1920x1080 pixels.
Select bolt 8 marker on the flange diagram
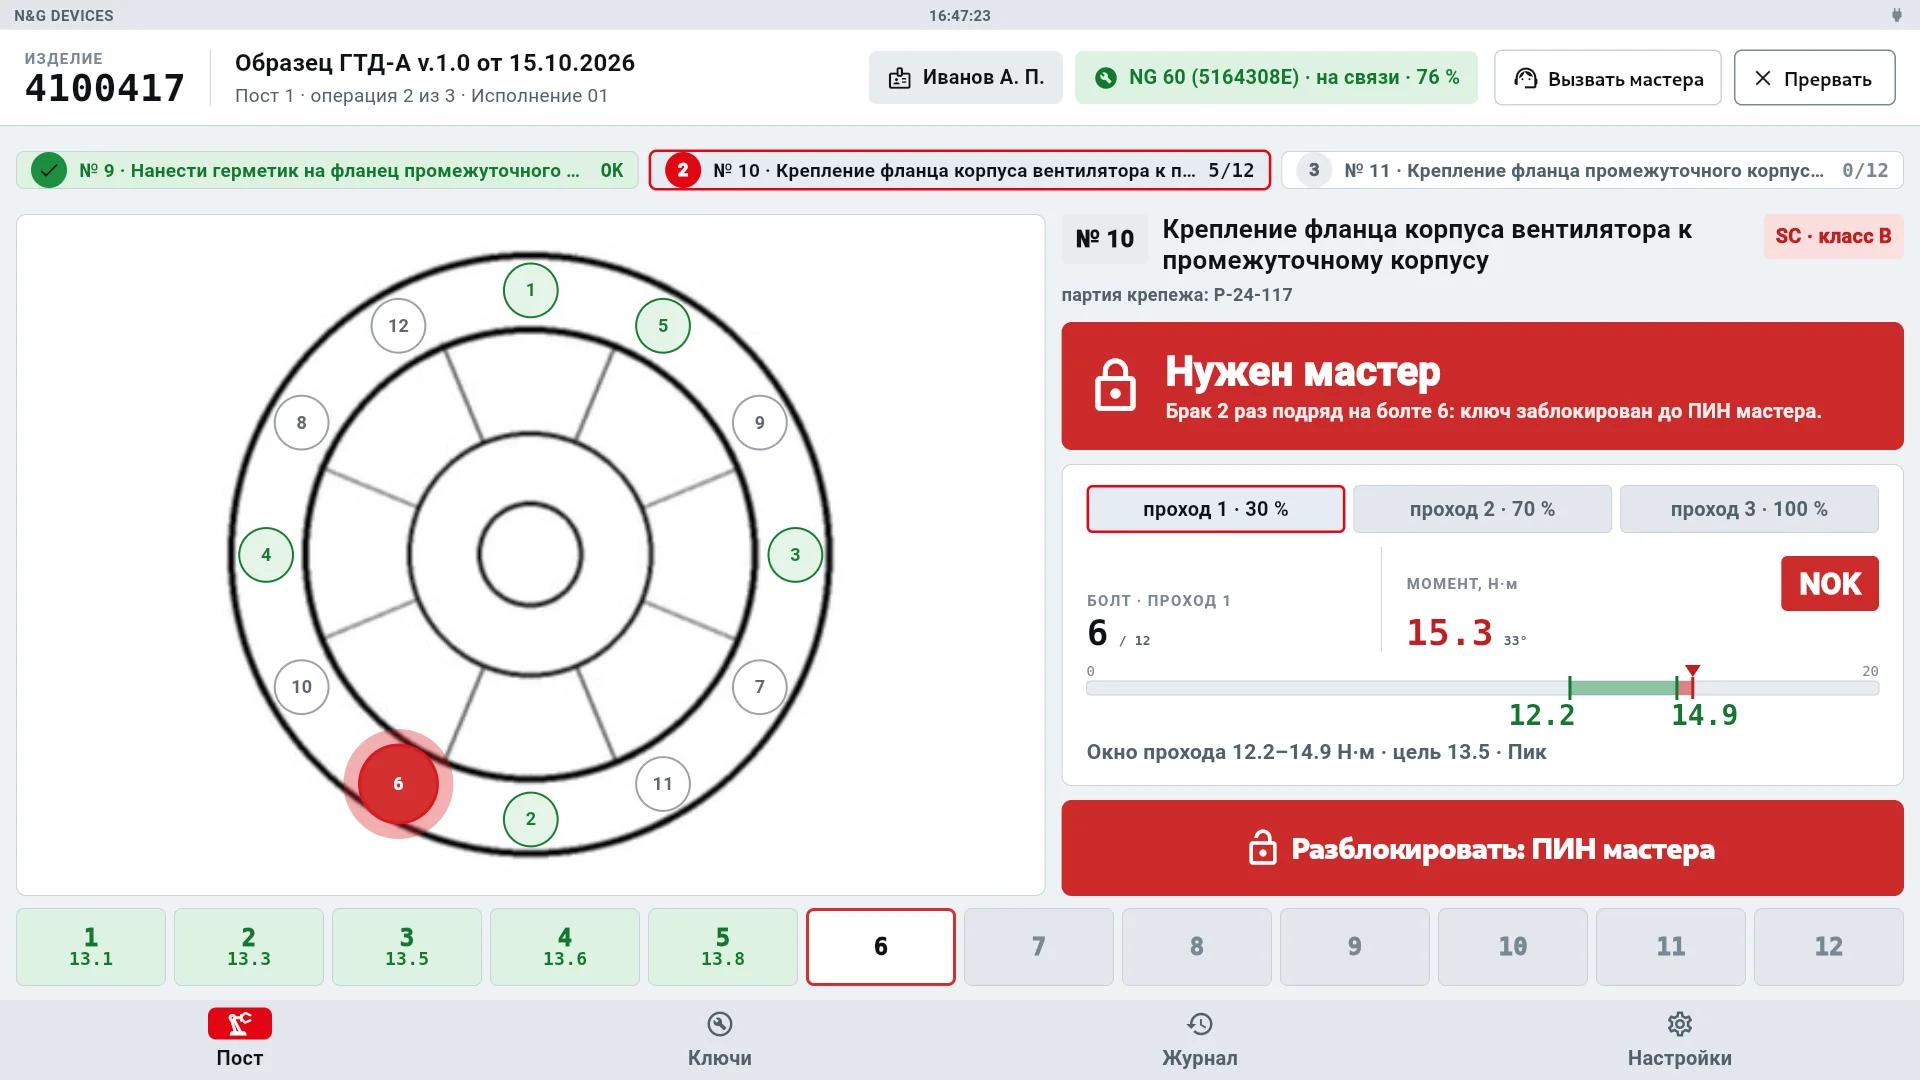click(301, 423)
